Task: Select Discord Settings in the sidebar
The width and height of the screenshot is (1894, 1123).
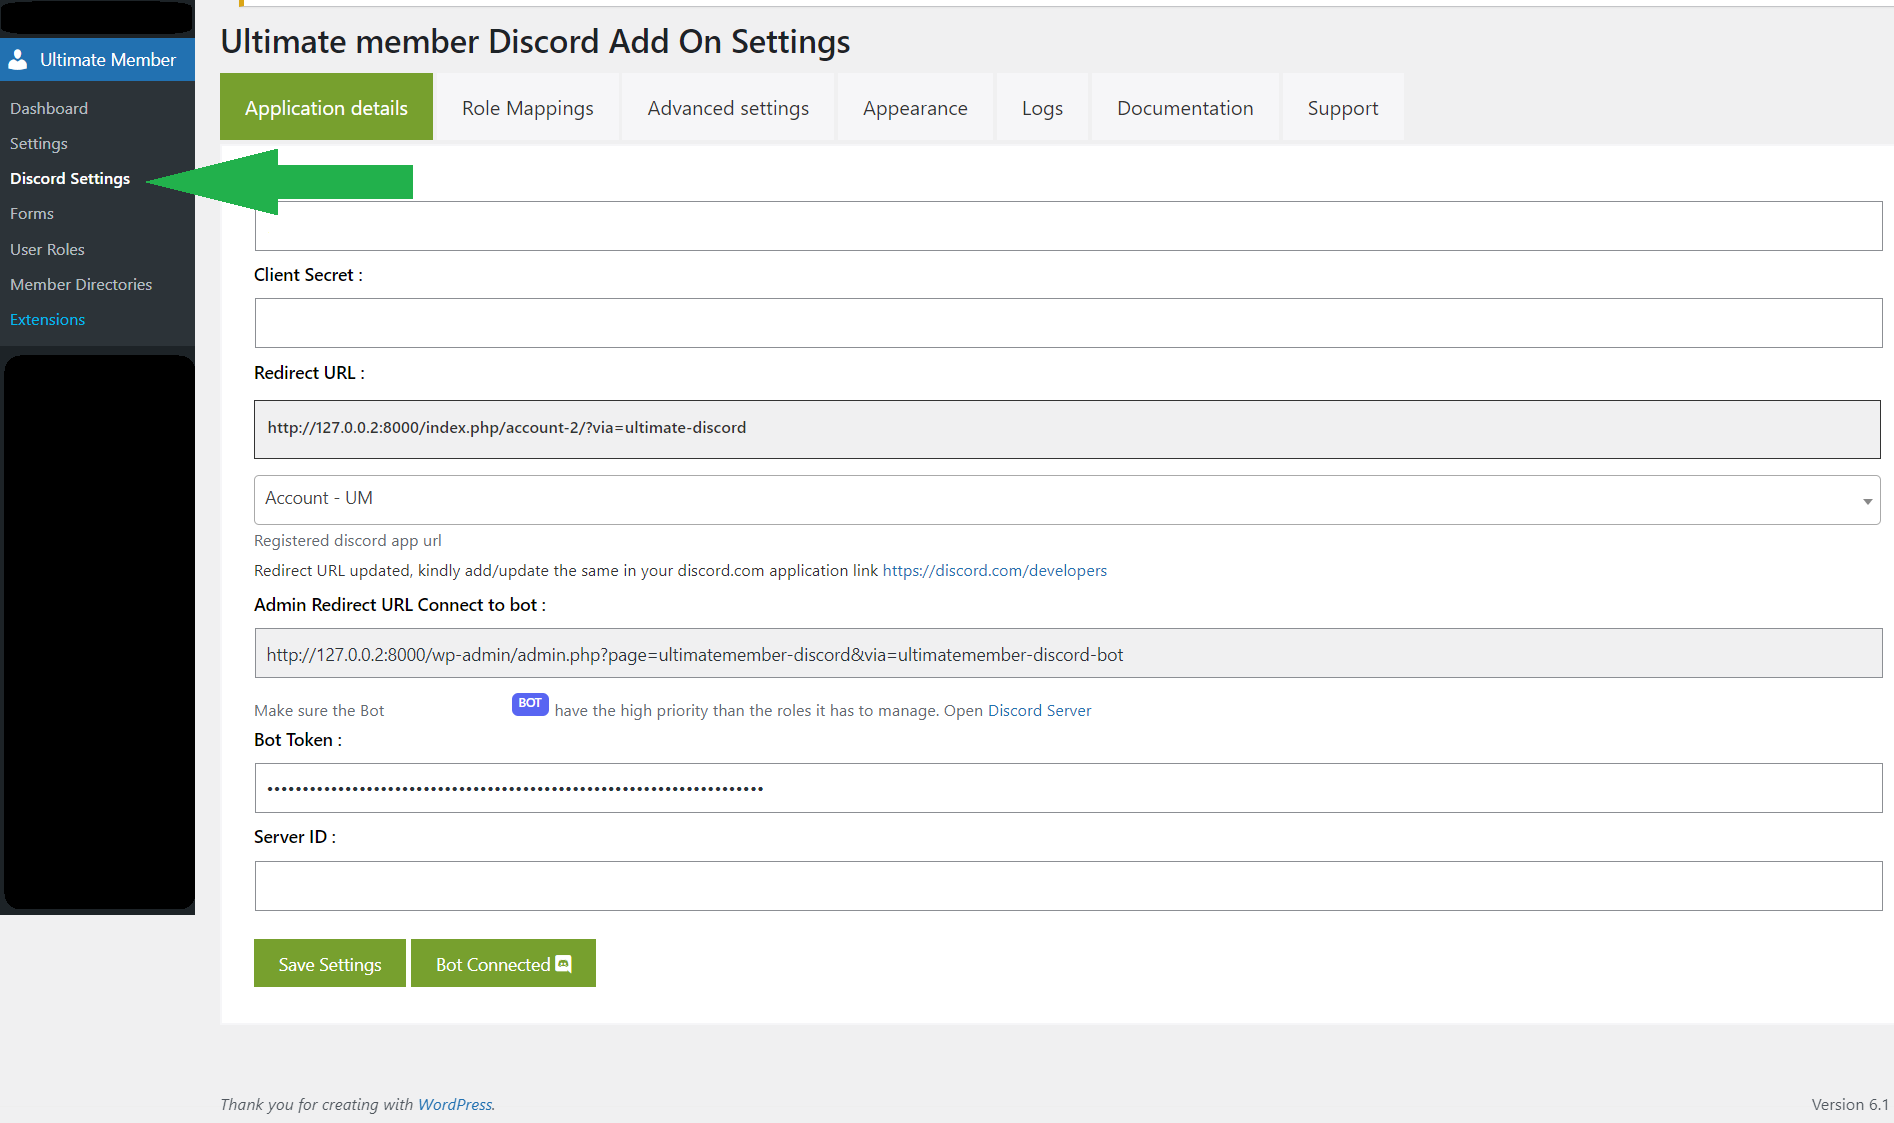Action: point(70,178)
